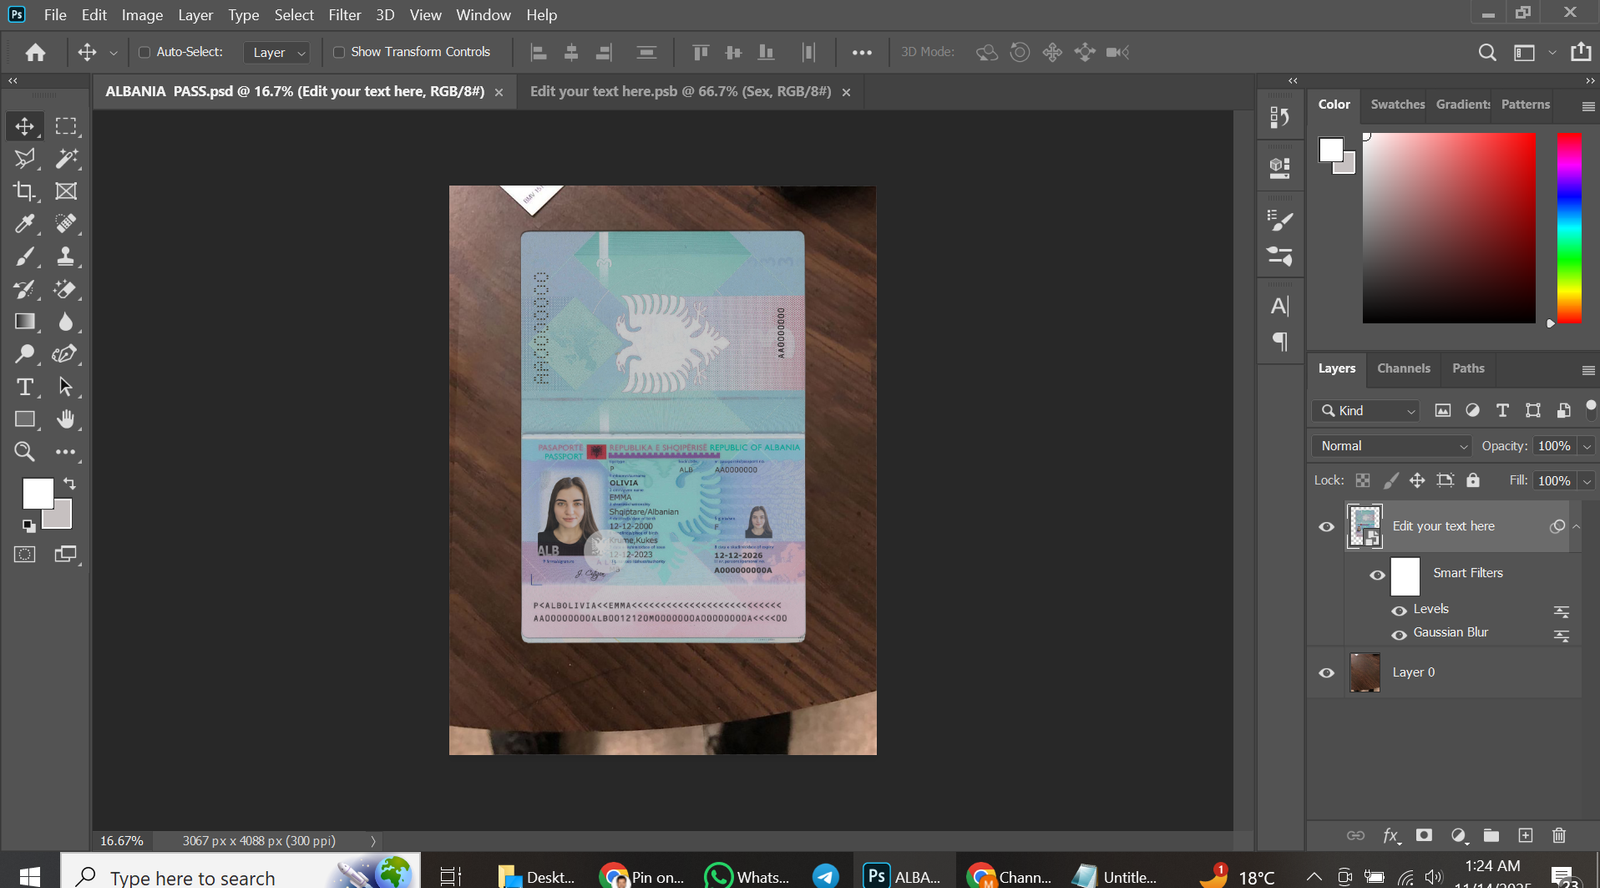Select the Rectangular Marquee tool
Screen dimensions: 1600x888
click(x=66, y=126)
